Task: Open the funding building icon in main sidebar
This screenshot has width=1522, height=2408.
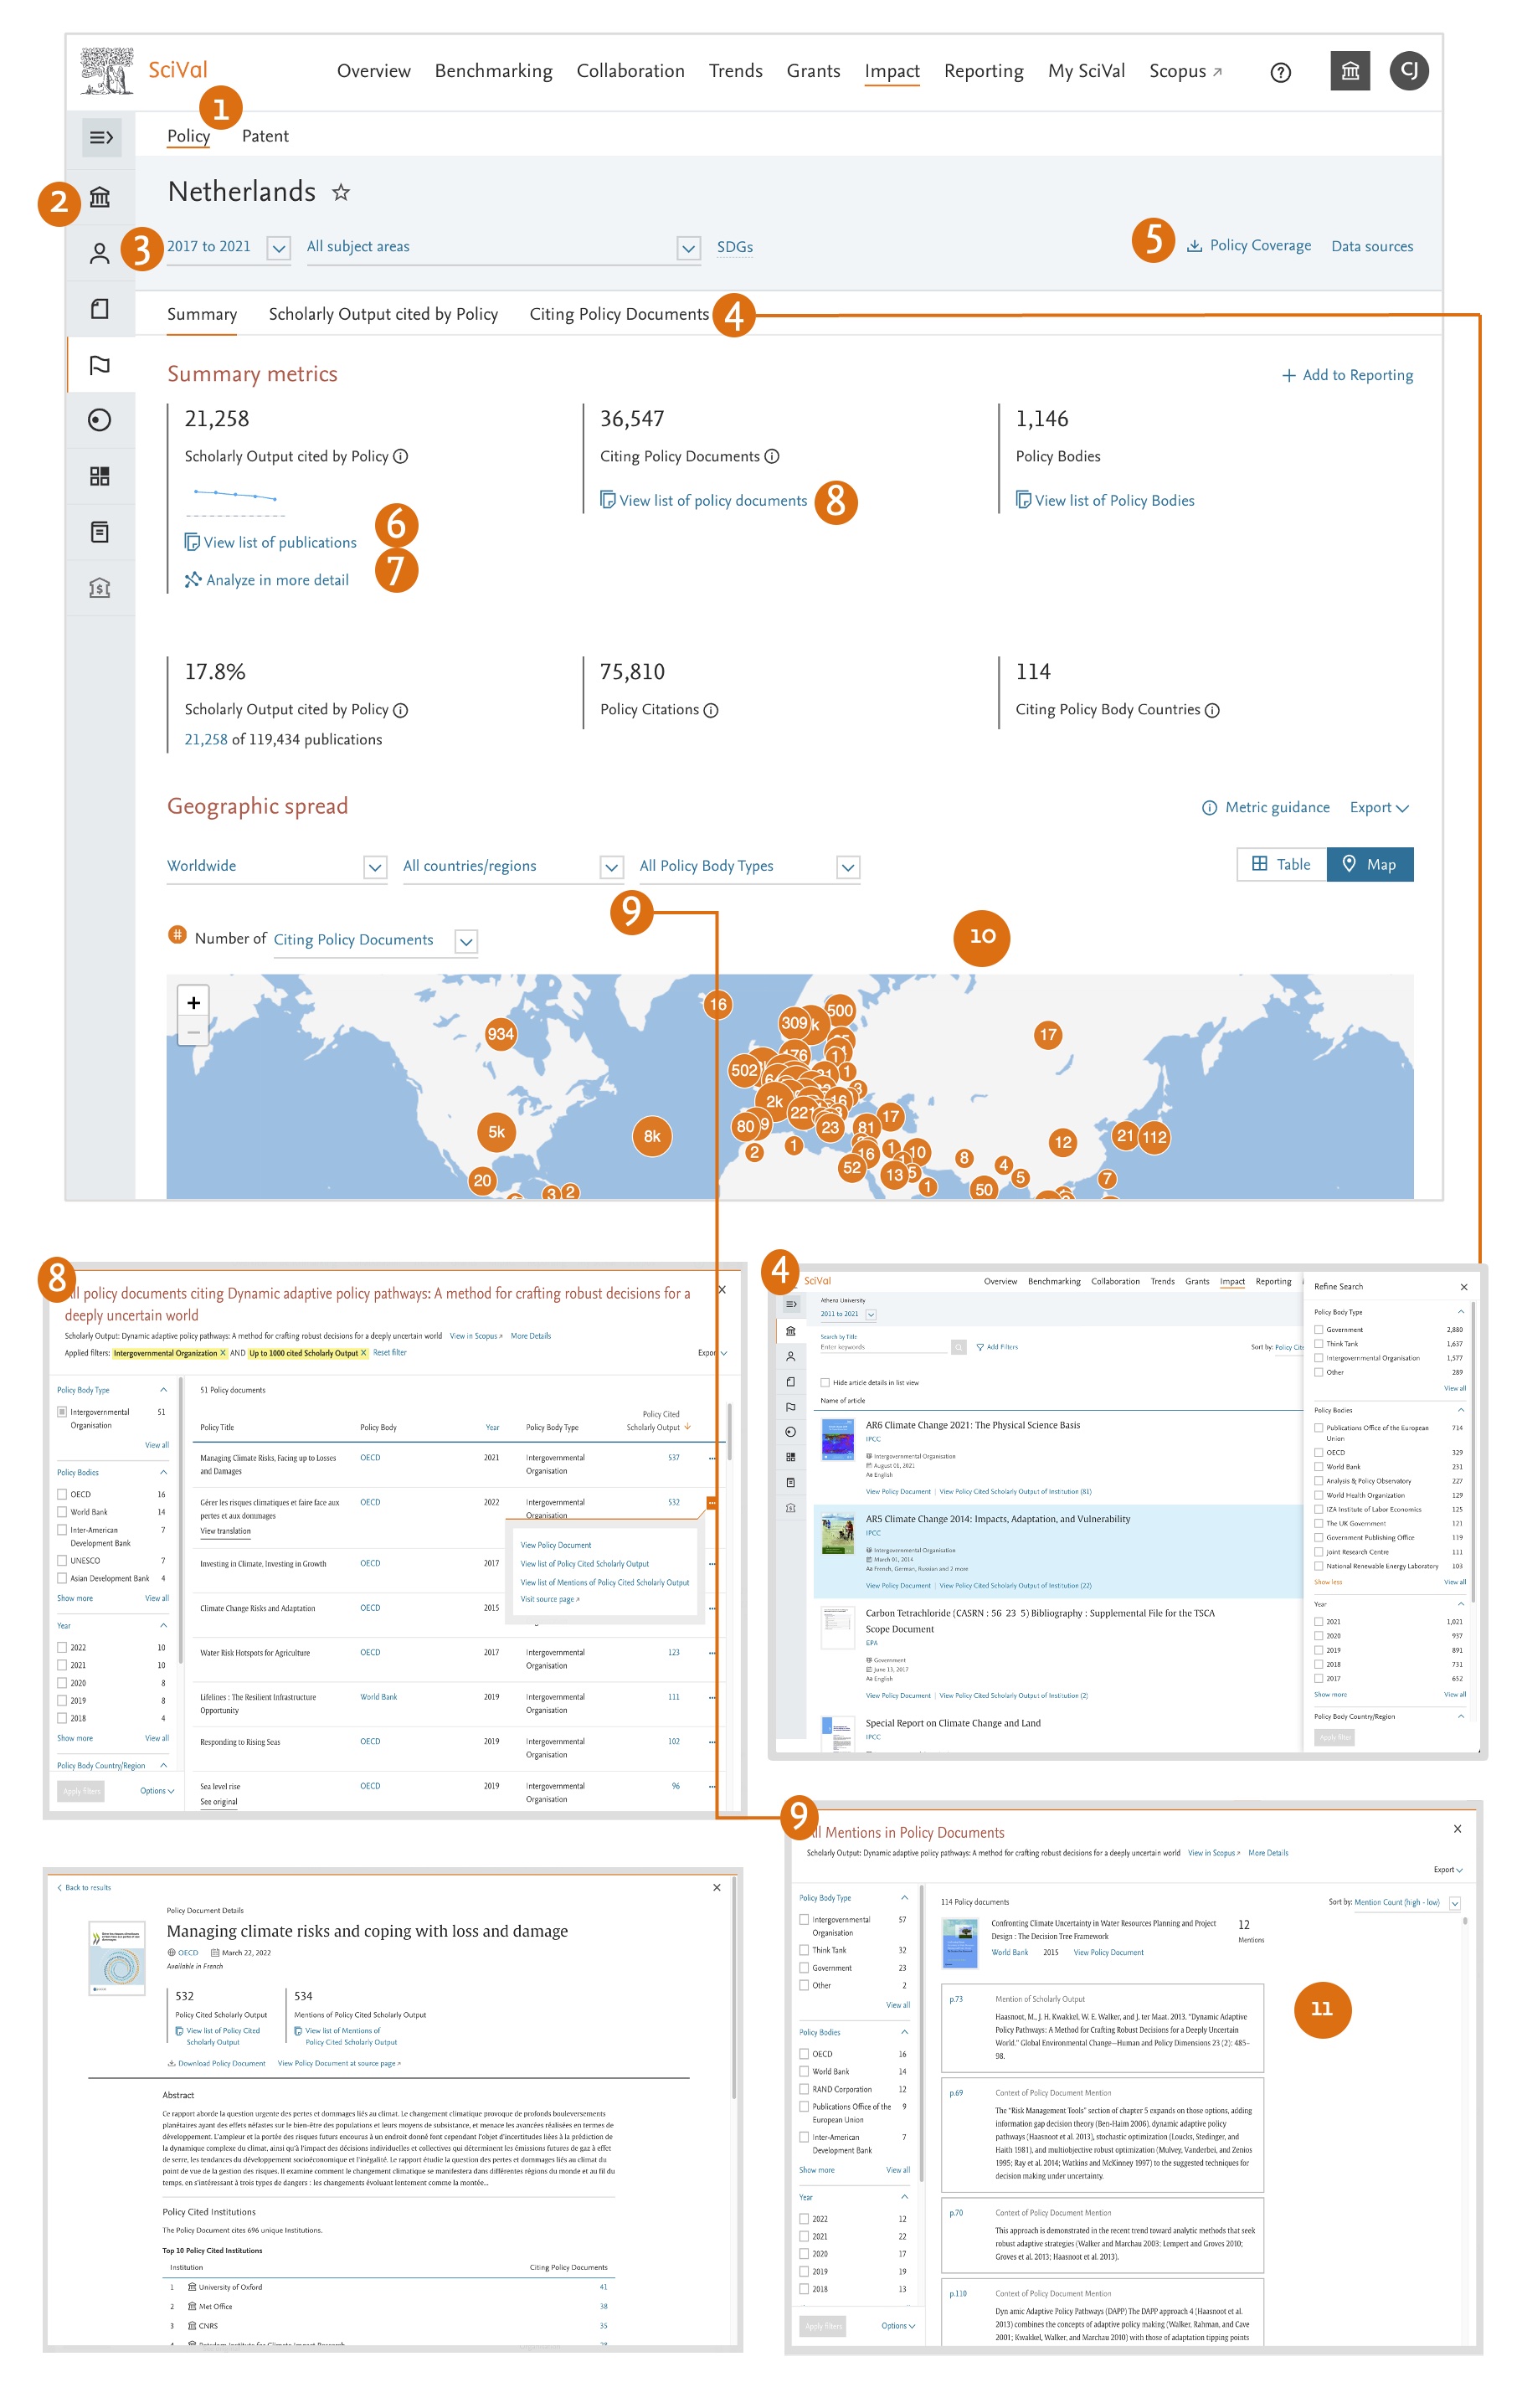Action: 100,588
